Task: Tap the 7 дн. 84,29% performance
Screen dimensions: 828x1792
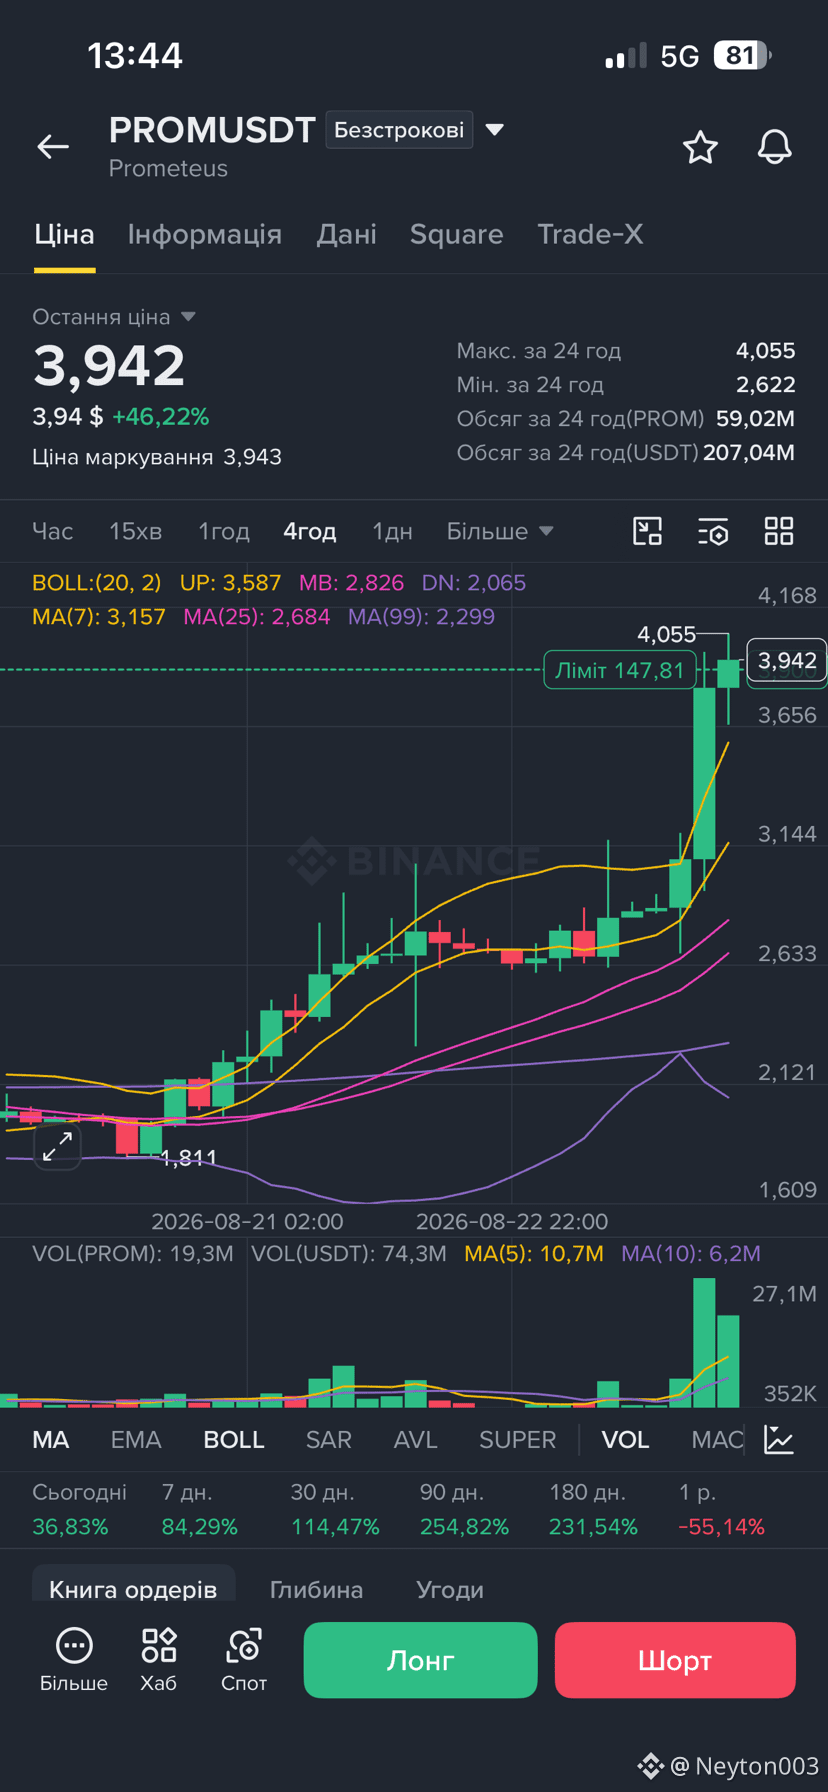Action: coord(200,1510)
